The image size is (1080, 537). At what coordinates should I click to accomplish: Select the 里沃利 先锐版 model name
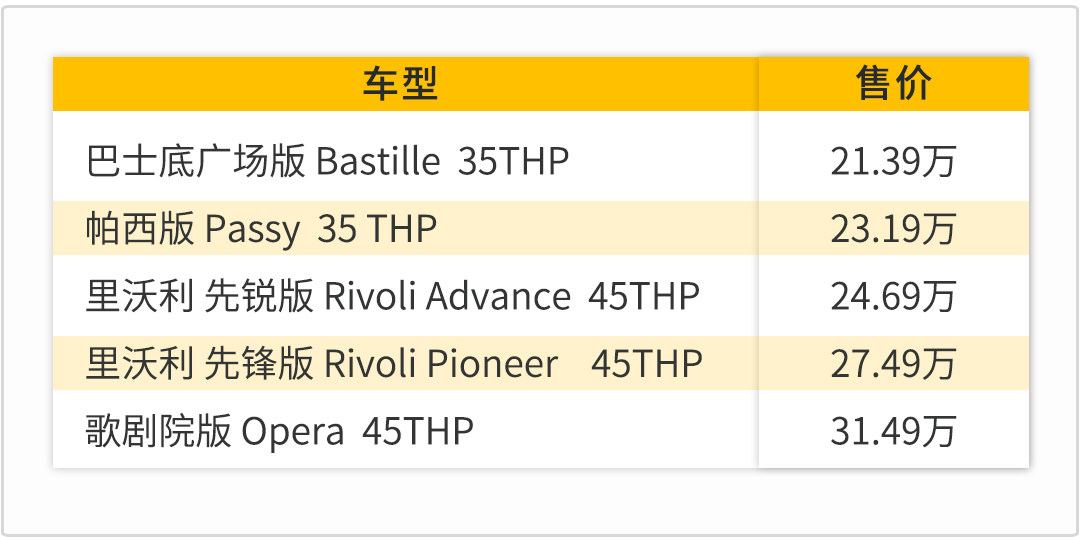(200, 296)
